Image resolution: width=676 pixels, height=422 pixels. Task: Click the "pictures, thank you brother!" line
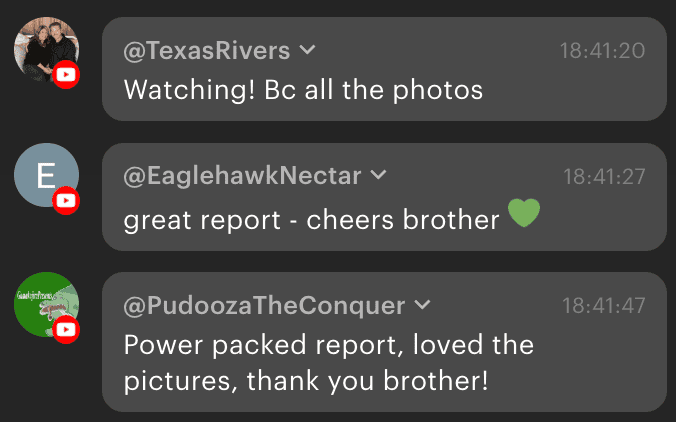[x=306, y=381]
